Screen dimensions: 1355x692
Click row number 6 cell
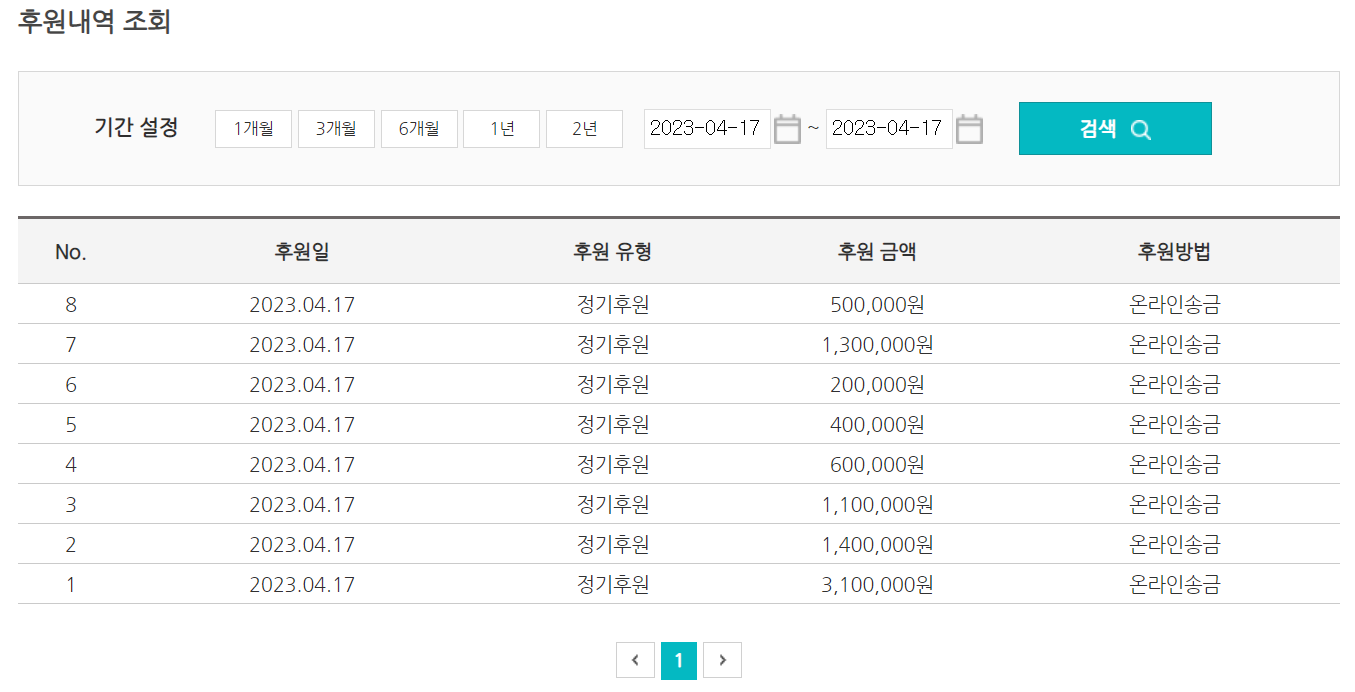71,385
